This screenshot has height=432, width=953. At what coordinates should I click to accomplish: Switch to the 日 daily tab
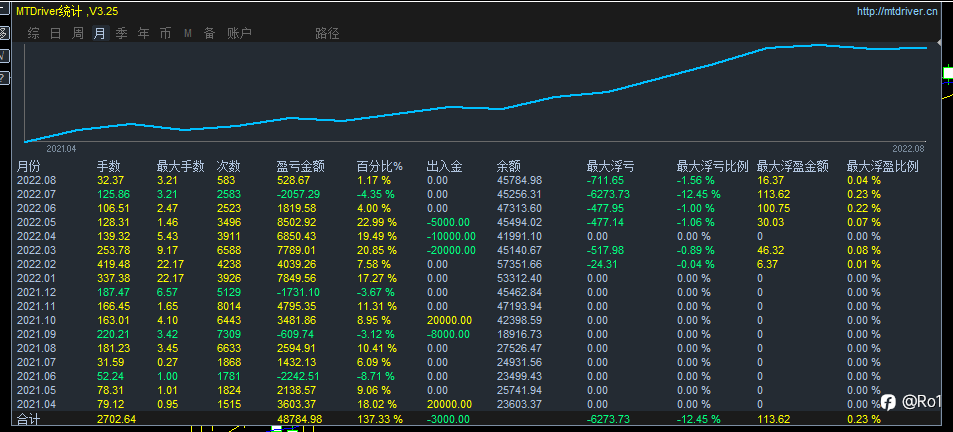[x=55, y=33]
